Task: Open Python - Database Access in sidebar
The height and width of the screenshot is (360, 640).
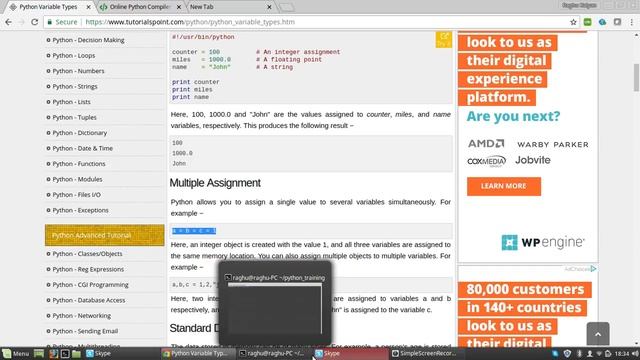Action: [x=89, y=300]
